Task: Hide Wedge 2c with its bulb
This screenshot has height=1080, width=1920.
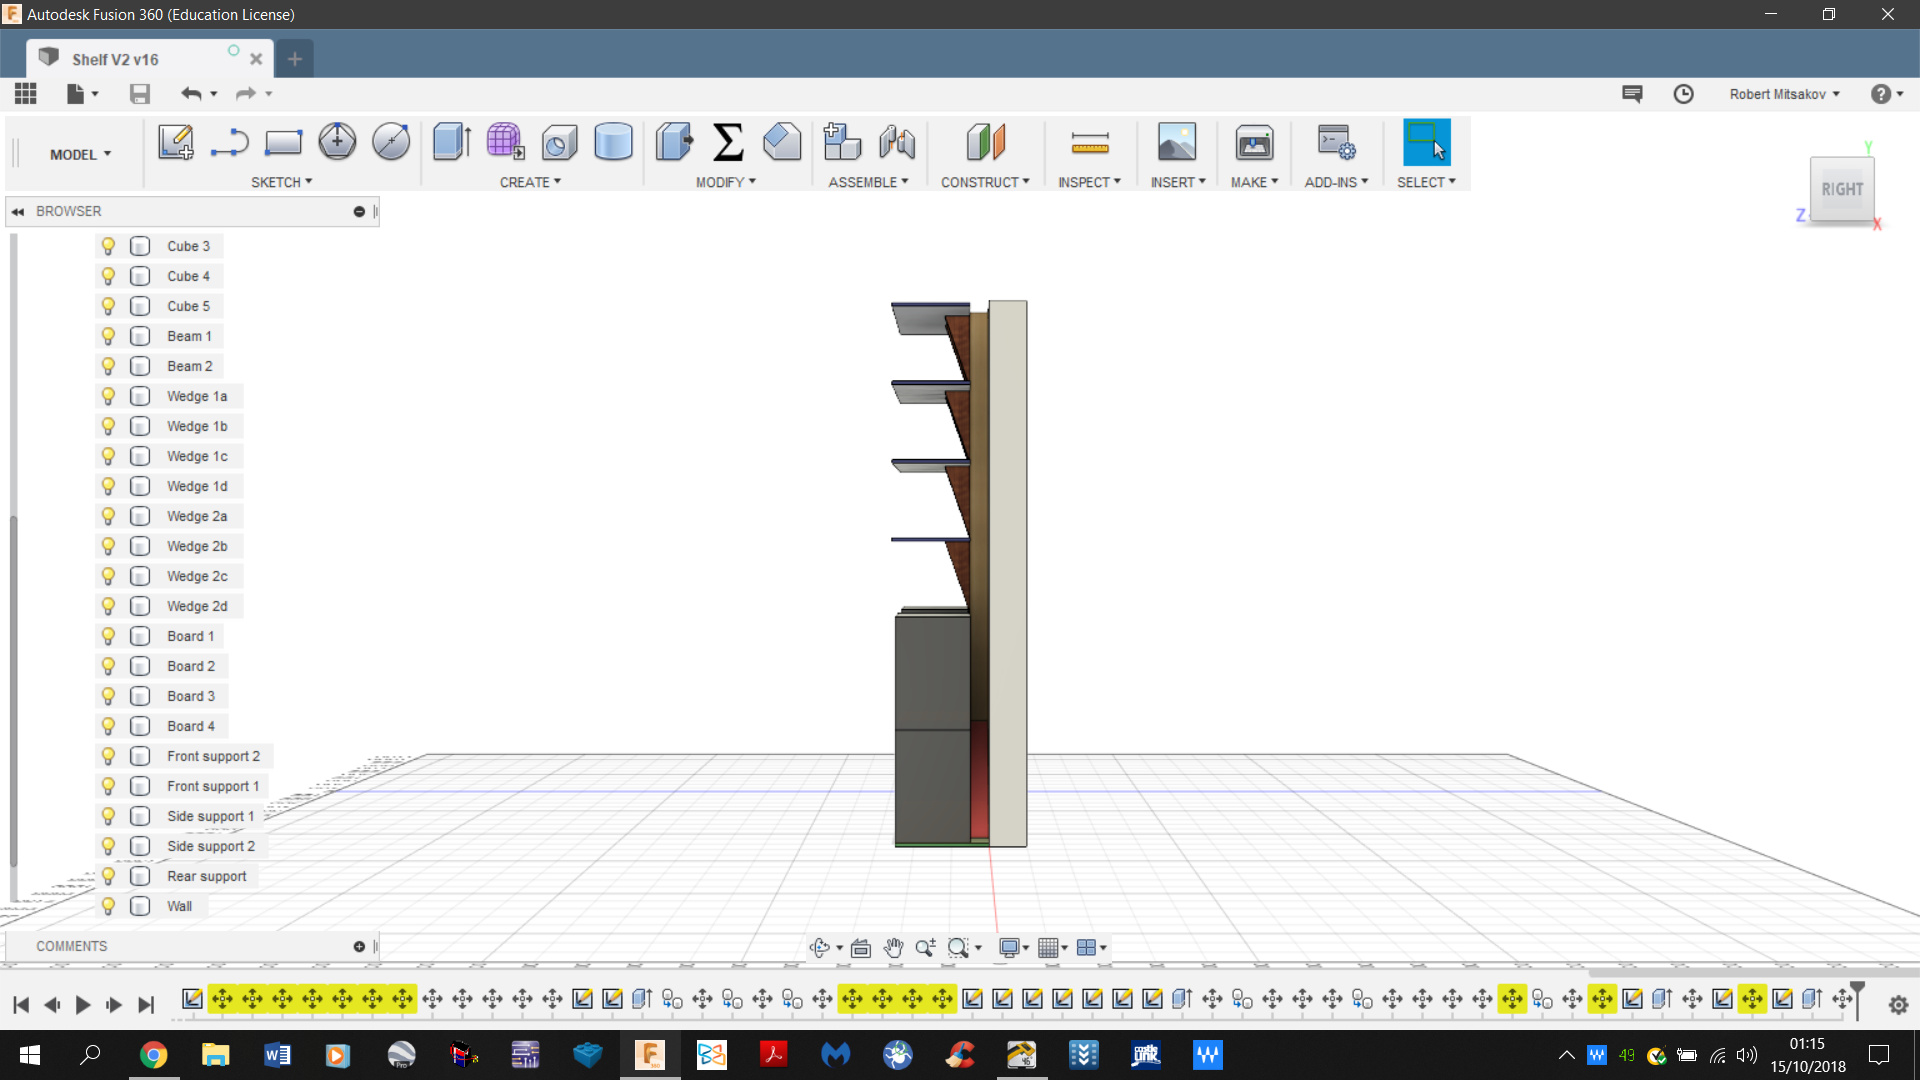Action: coord(108,576)
